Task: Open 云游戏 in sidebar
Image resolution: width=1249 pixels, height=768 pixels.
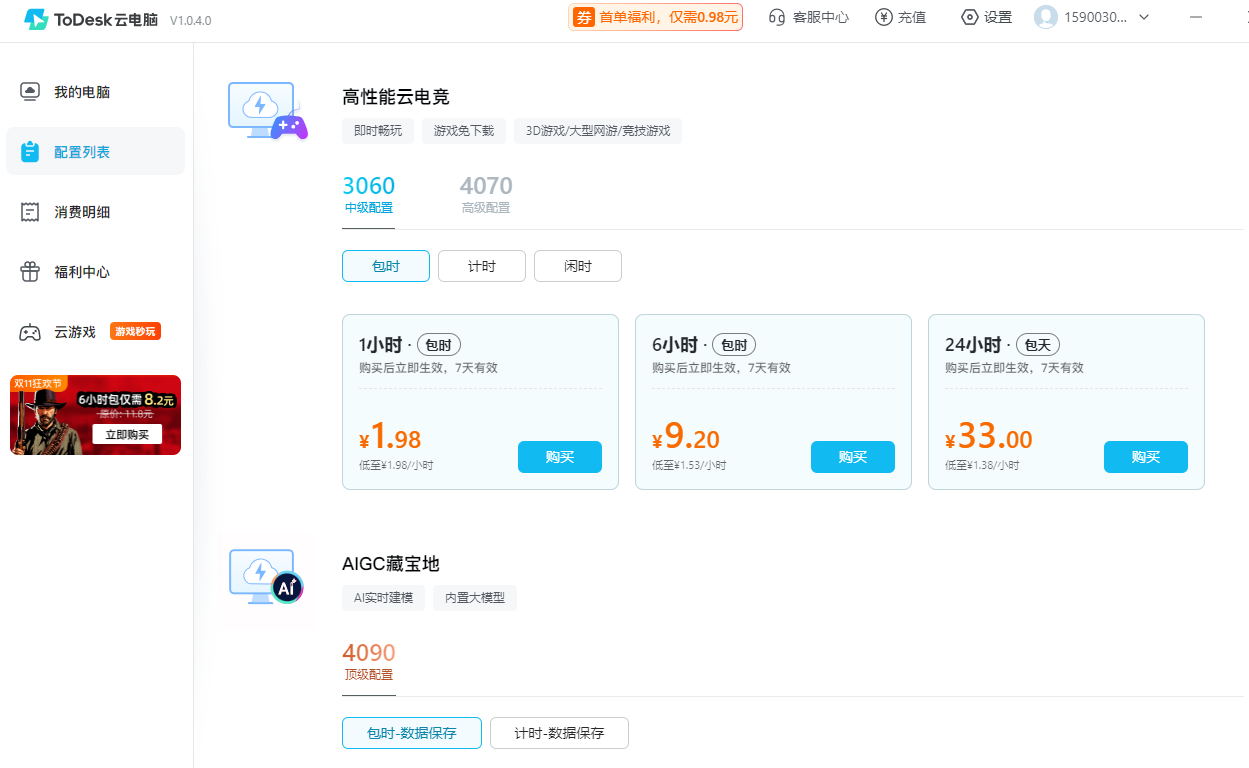Action: tap(95, 332)
